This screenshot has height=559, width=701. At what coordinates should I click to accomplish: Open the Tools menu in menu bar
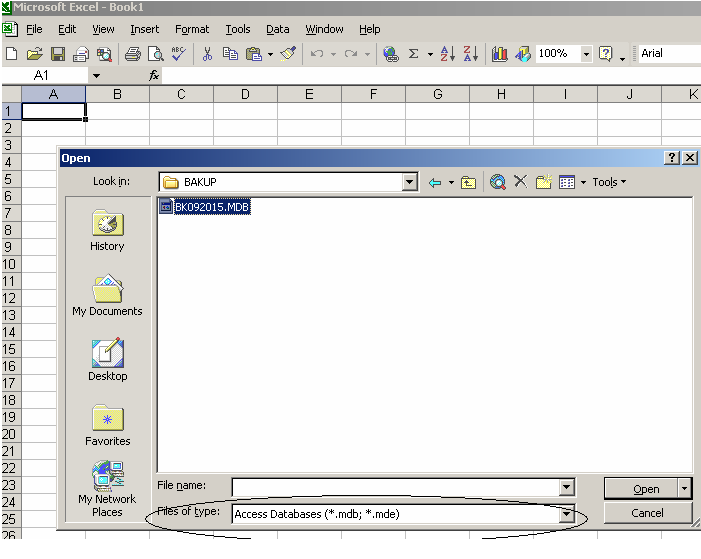pyautogui.click(x=237, y=30)
